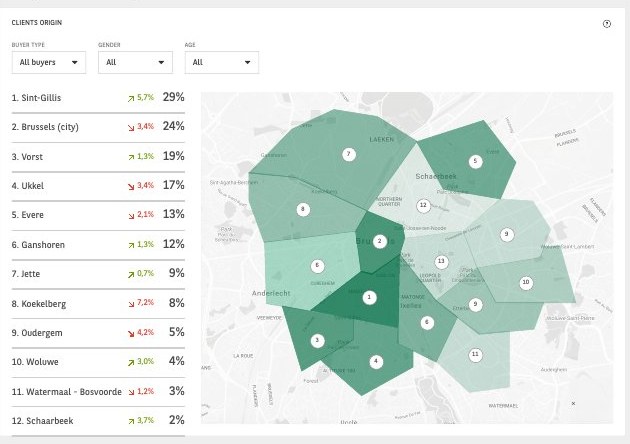630x444 pixels.
Task: Click map marker 11 on the map
Action: tap(475, 355)
